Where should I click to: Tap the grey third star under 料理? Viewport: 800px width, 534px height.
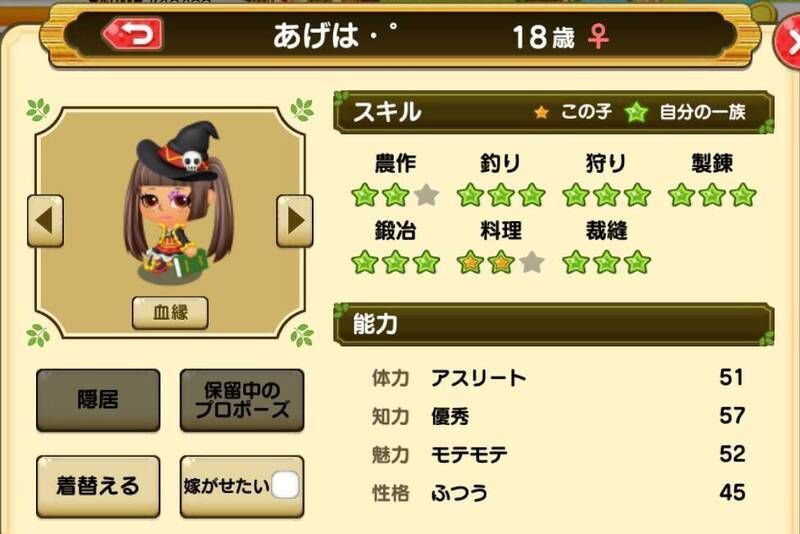pyautogui.click(x=532, y=262)
